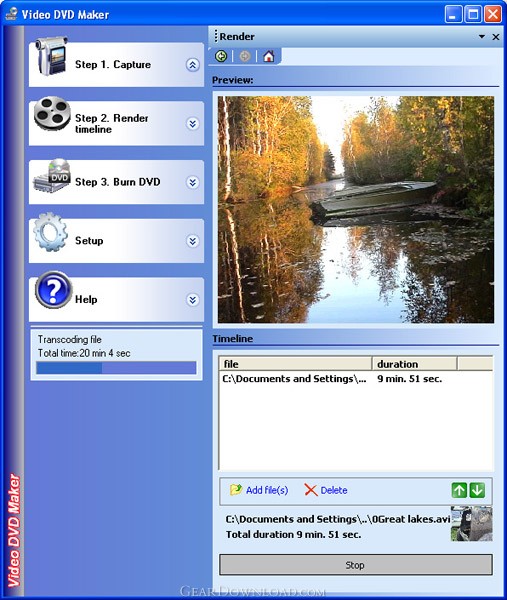The width and height of the screenshot is (507, 600).
Task: Stop the transcoding with Stop button
Action: pyautogui.click(x=355, y=565)
